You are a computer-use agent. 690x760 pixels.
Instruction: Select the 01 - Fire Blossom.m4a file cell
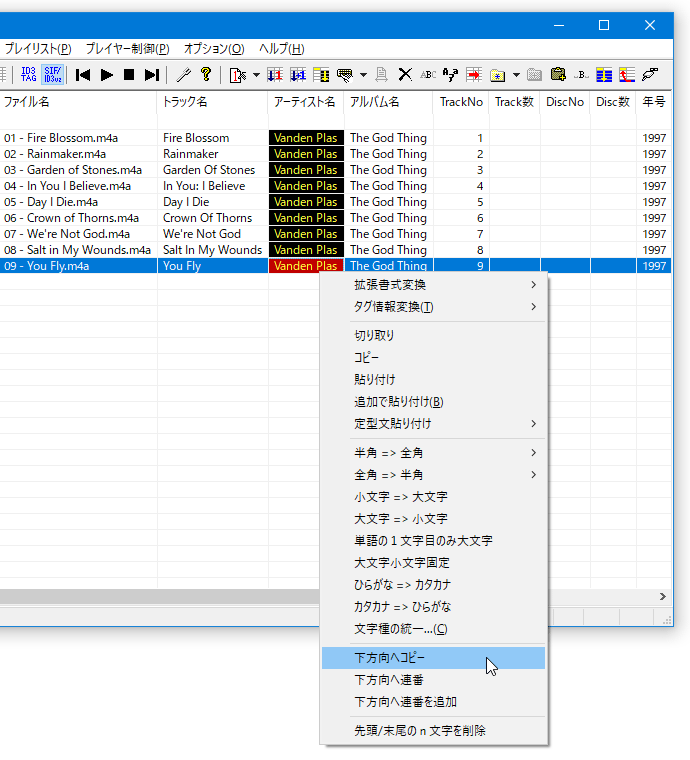click(x=78, y=138)
